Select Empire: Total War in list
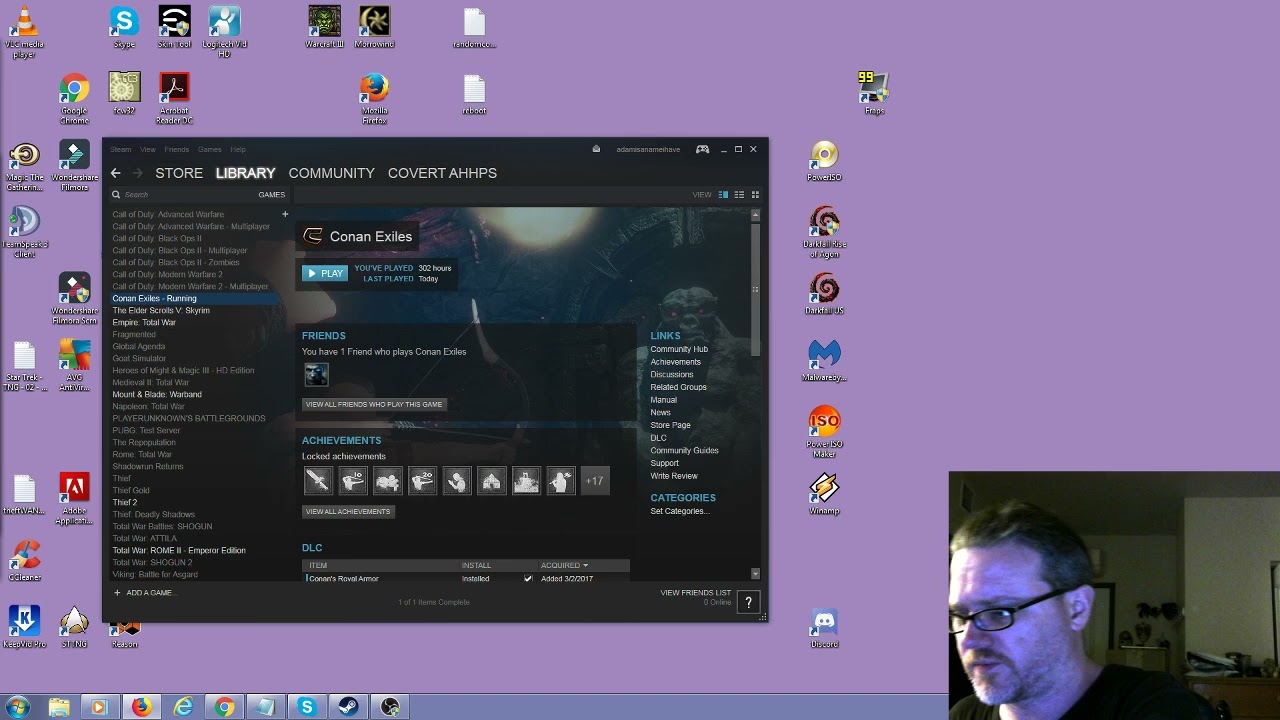The height and width of the screenshot is (720, 1280). tap(144, 322)
